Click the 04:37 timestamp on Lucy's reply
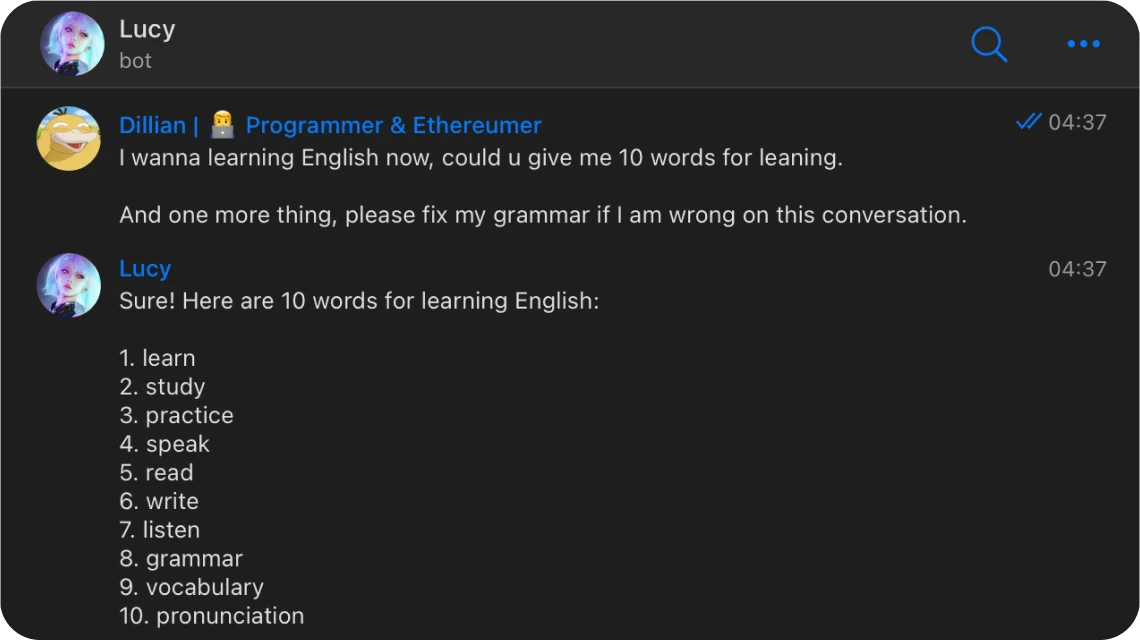The height and width of the screenshot is (640, 1140). (1077, 269)
